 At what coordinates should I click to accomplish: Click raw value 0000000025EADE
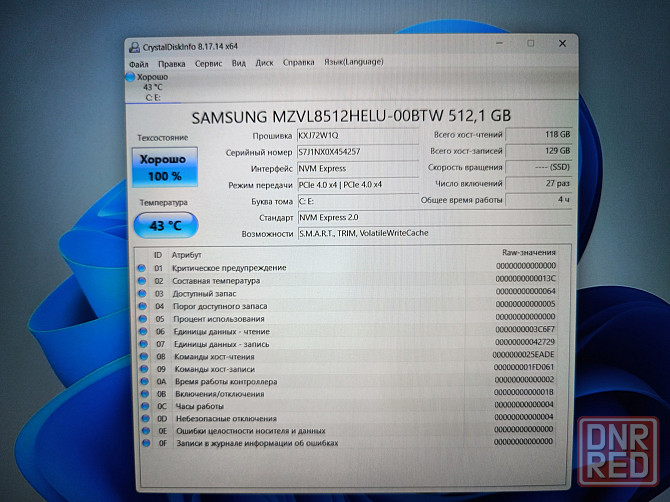(523, 355)
